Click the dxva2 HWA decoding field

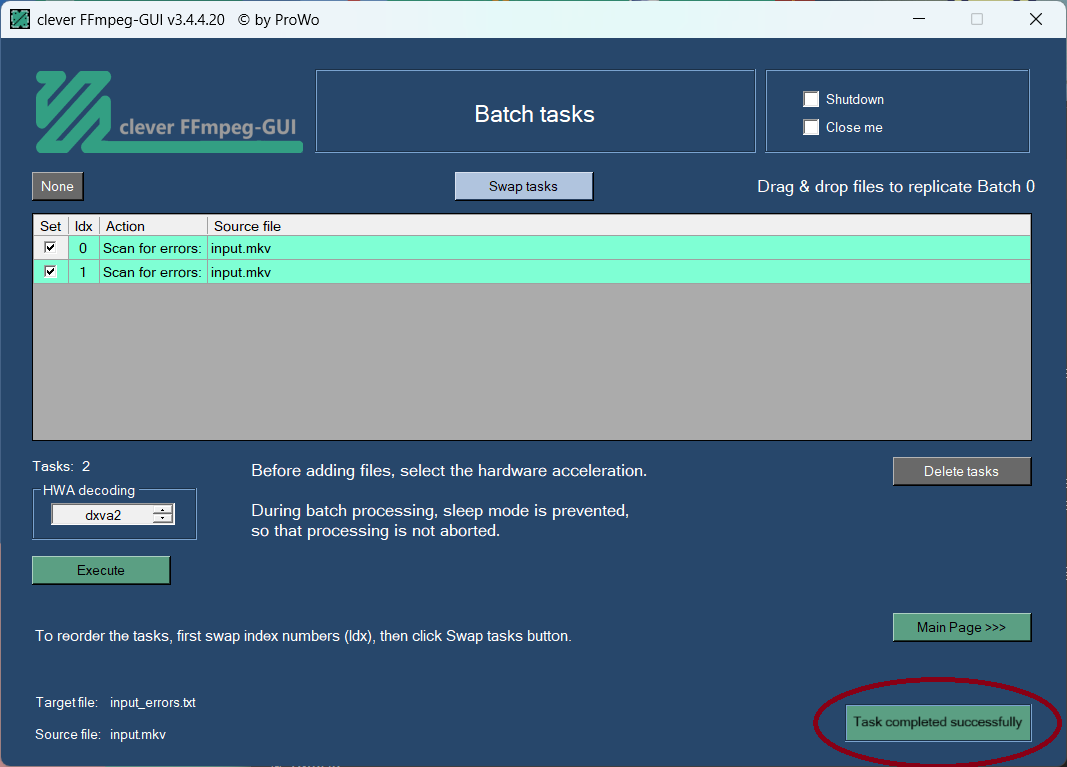(x=103, y=515)
